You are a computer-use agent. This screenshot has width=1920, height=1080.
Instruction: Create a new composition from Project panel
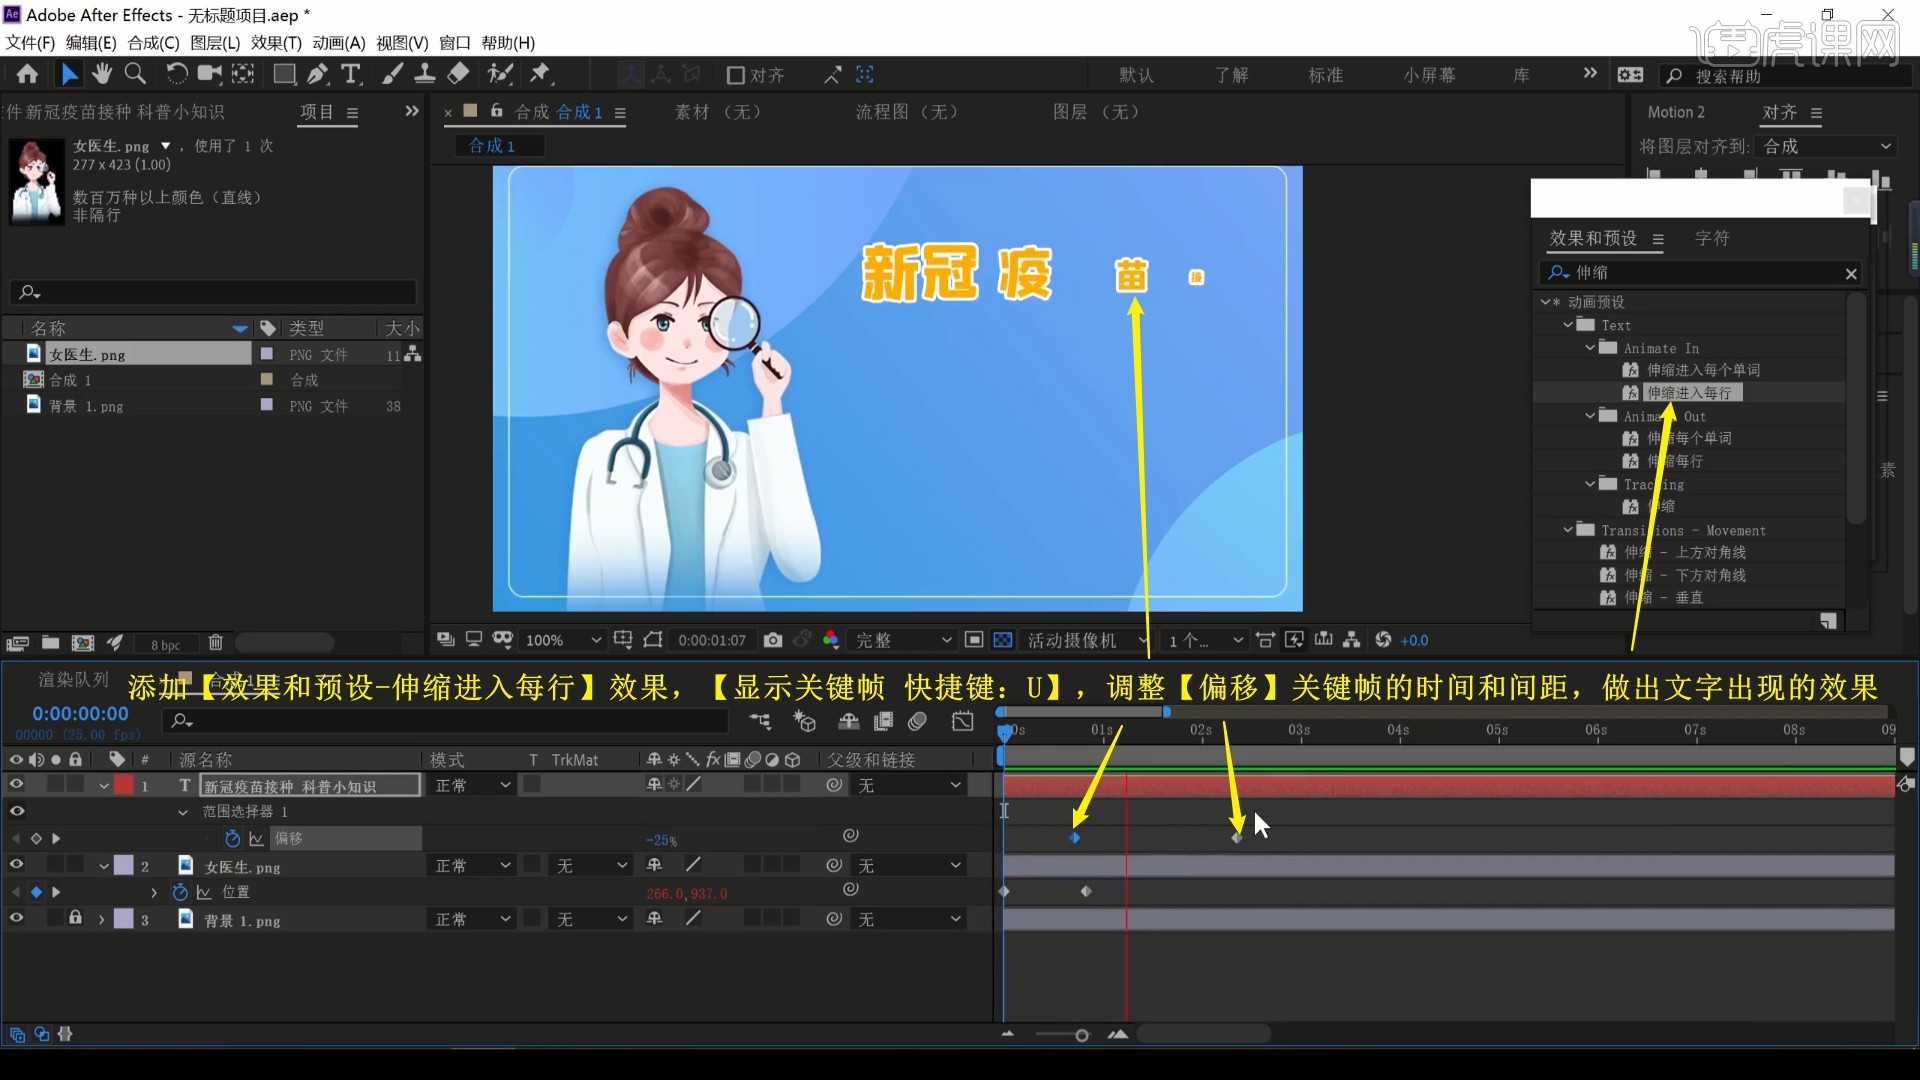(x=83, y=643)
